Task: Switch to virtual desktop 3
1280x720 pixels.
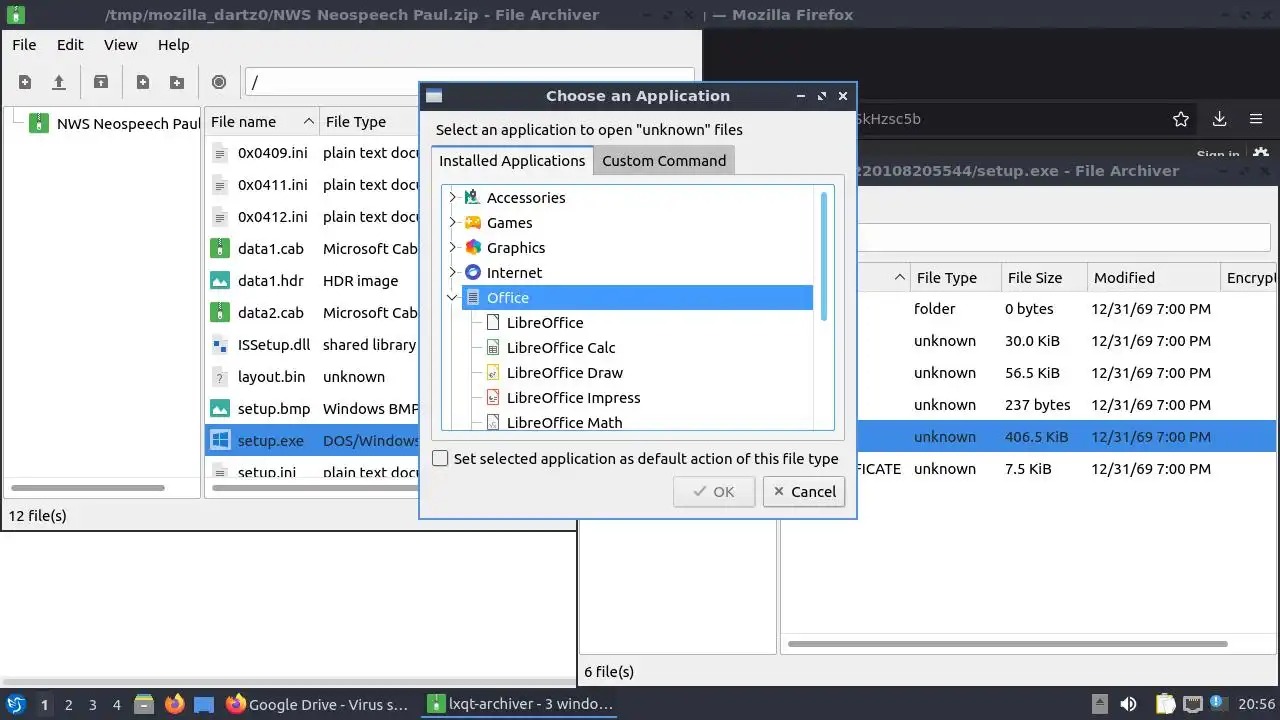Action: coord(93,704)
